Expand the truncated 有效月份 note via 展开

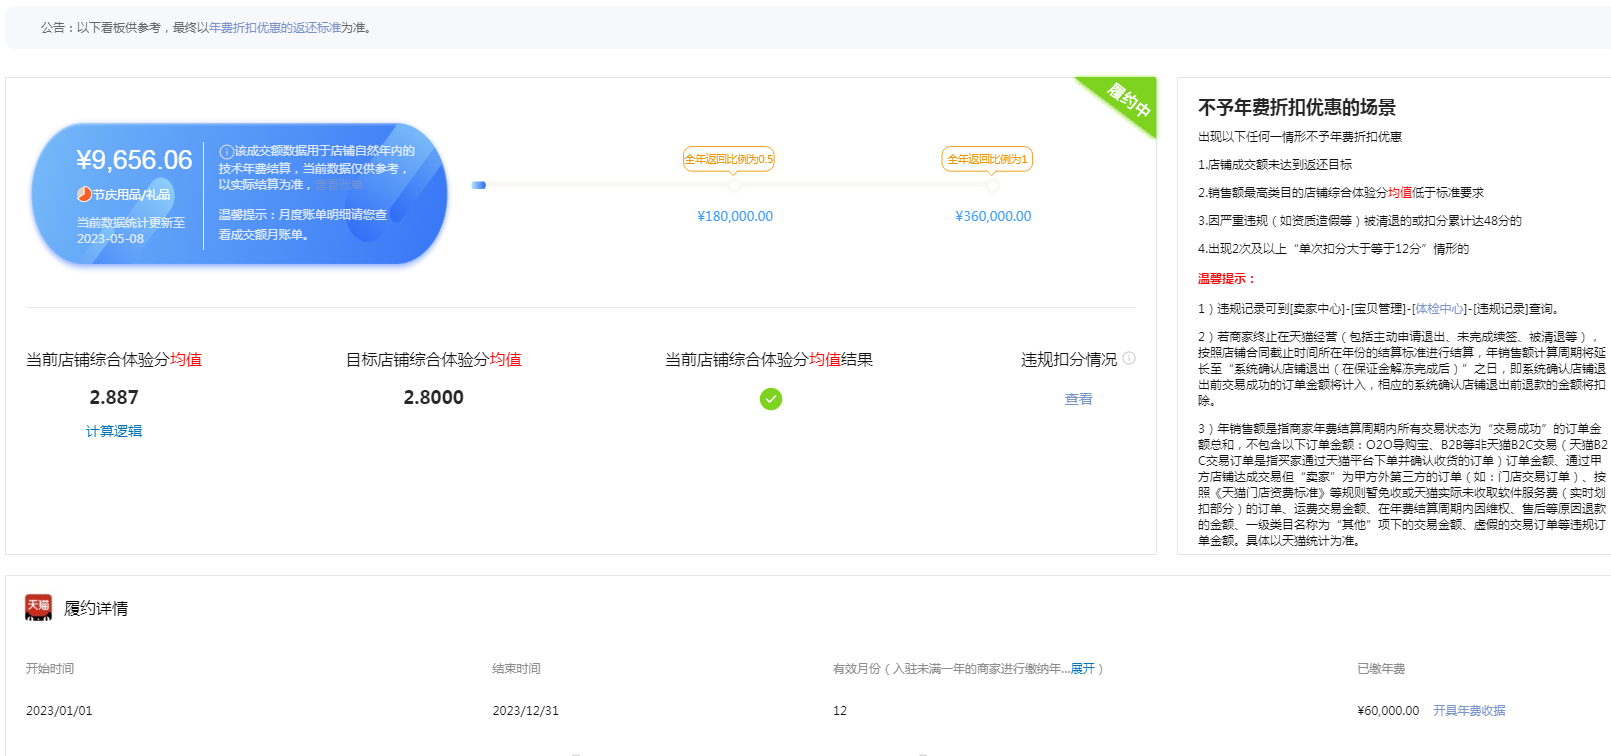point(1082,669)
